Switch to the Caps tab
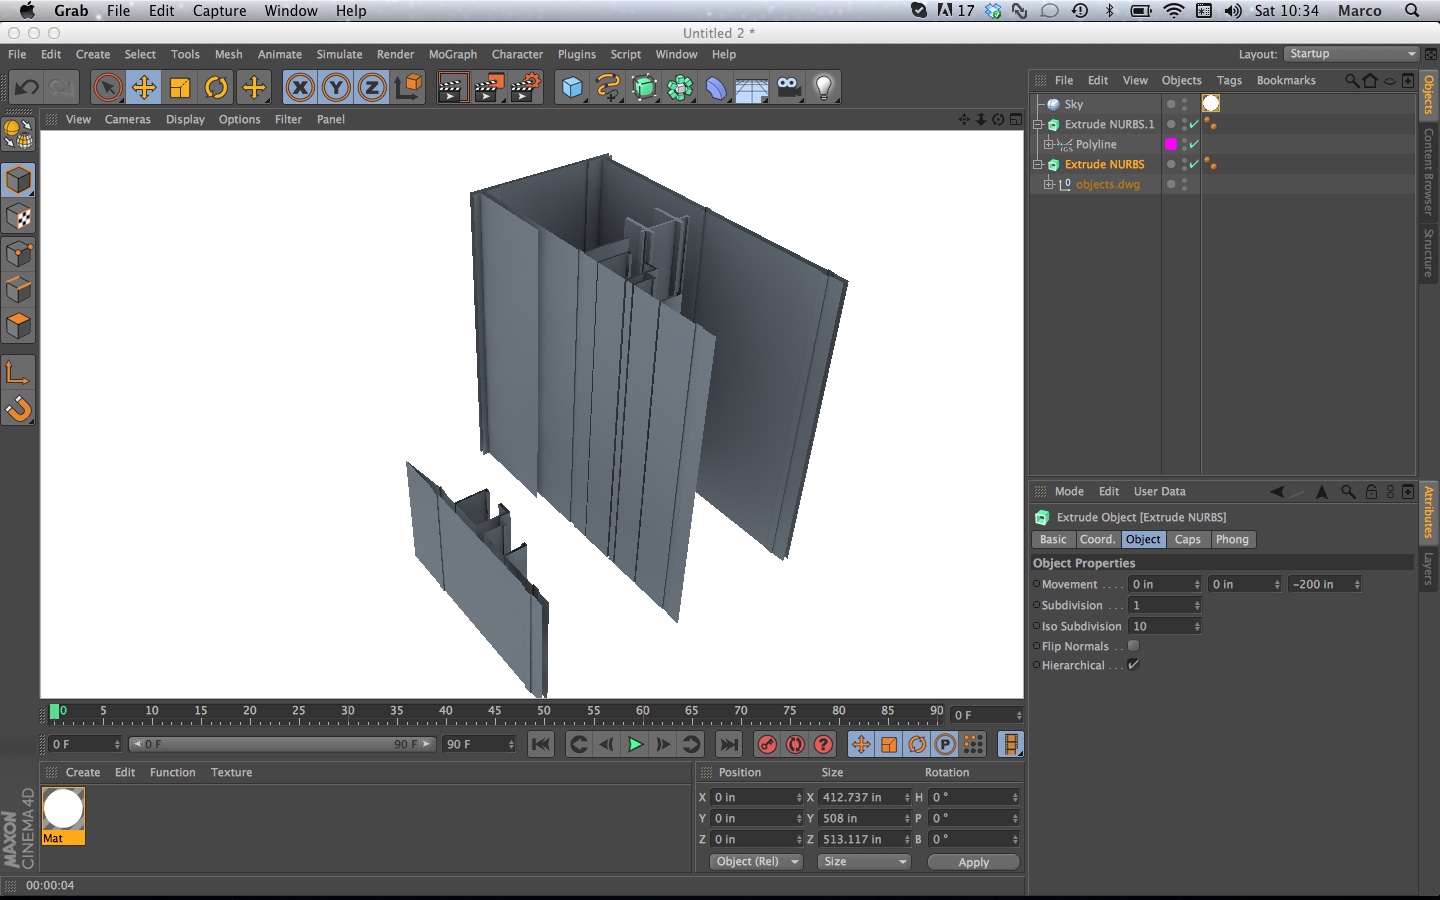Screen dimensions: 1440x900 1187,539
